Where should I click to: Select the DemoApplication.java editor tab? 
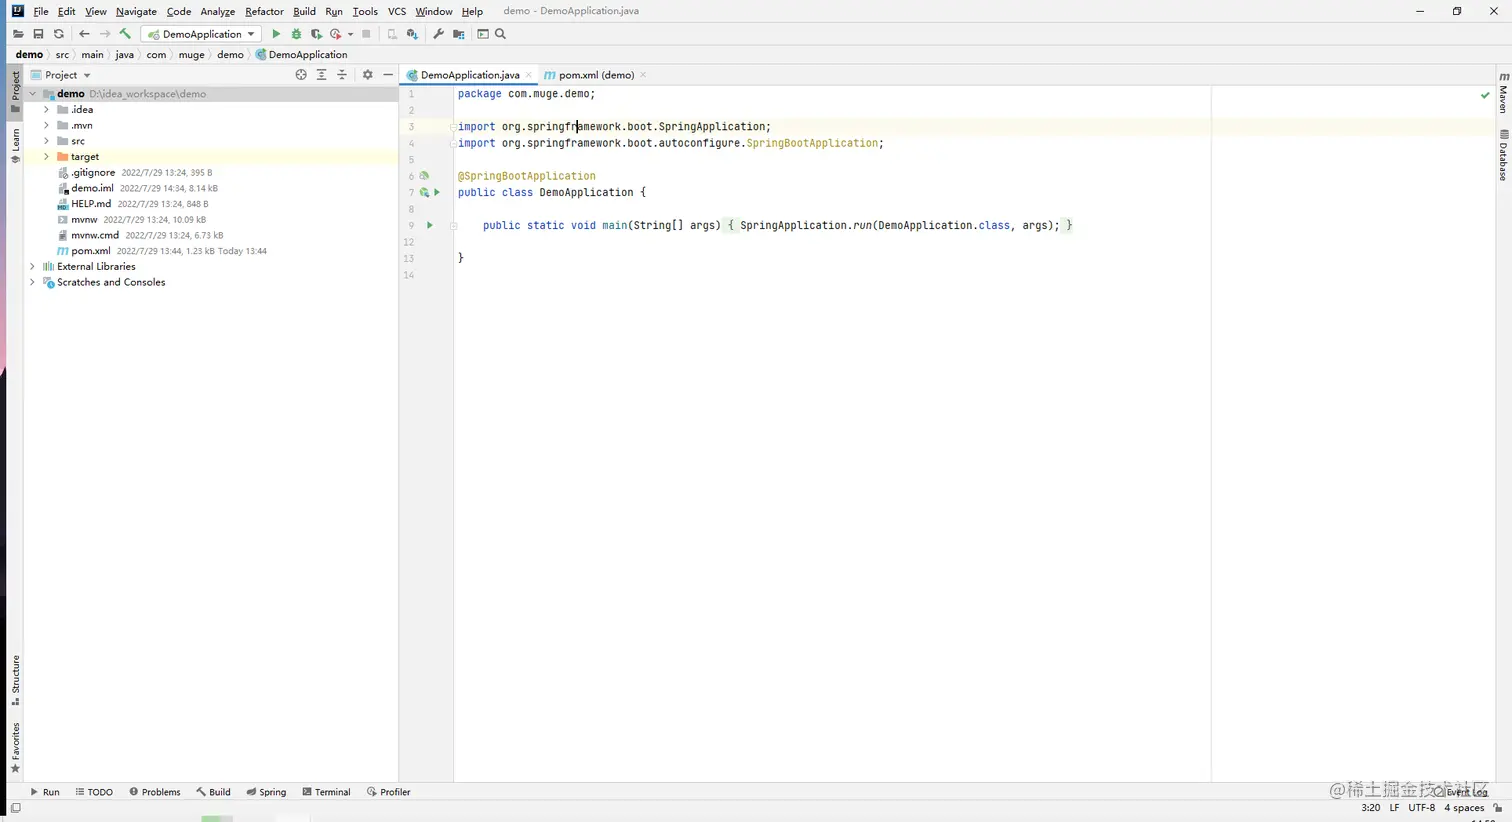[470, 75]
